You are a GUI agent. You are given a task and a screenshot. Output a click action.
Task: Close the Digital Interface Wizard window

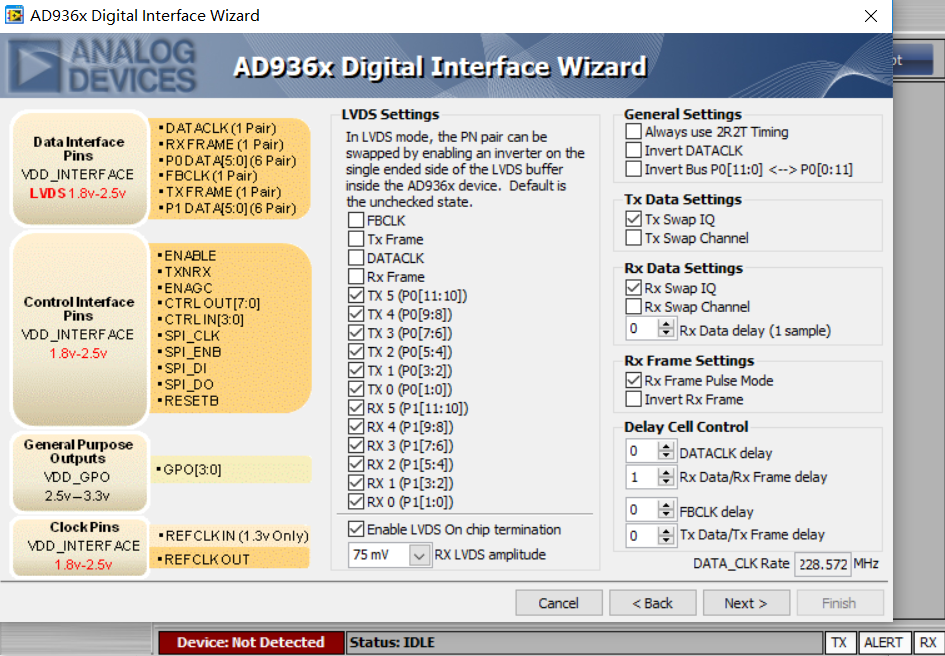tap(871, 16)
